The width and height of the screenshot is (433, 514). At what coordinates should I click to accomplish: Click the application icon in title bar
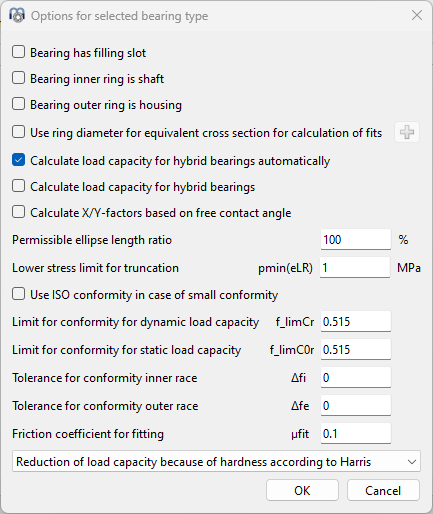coord(17,15)
